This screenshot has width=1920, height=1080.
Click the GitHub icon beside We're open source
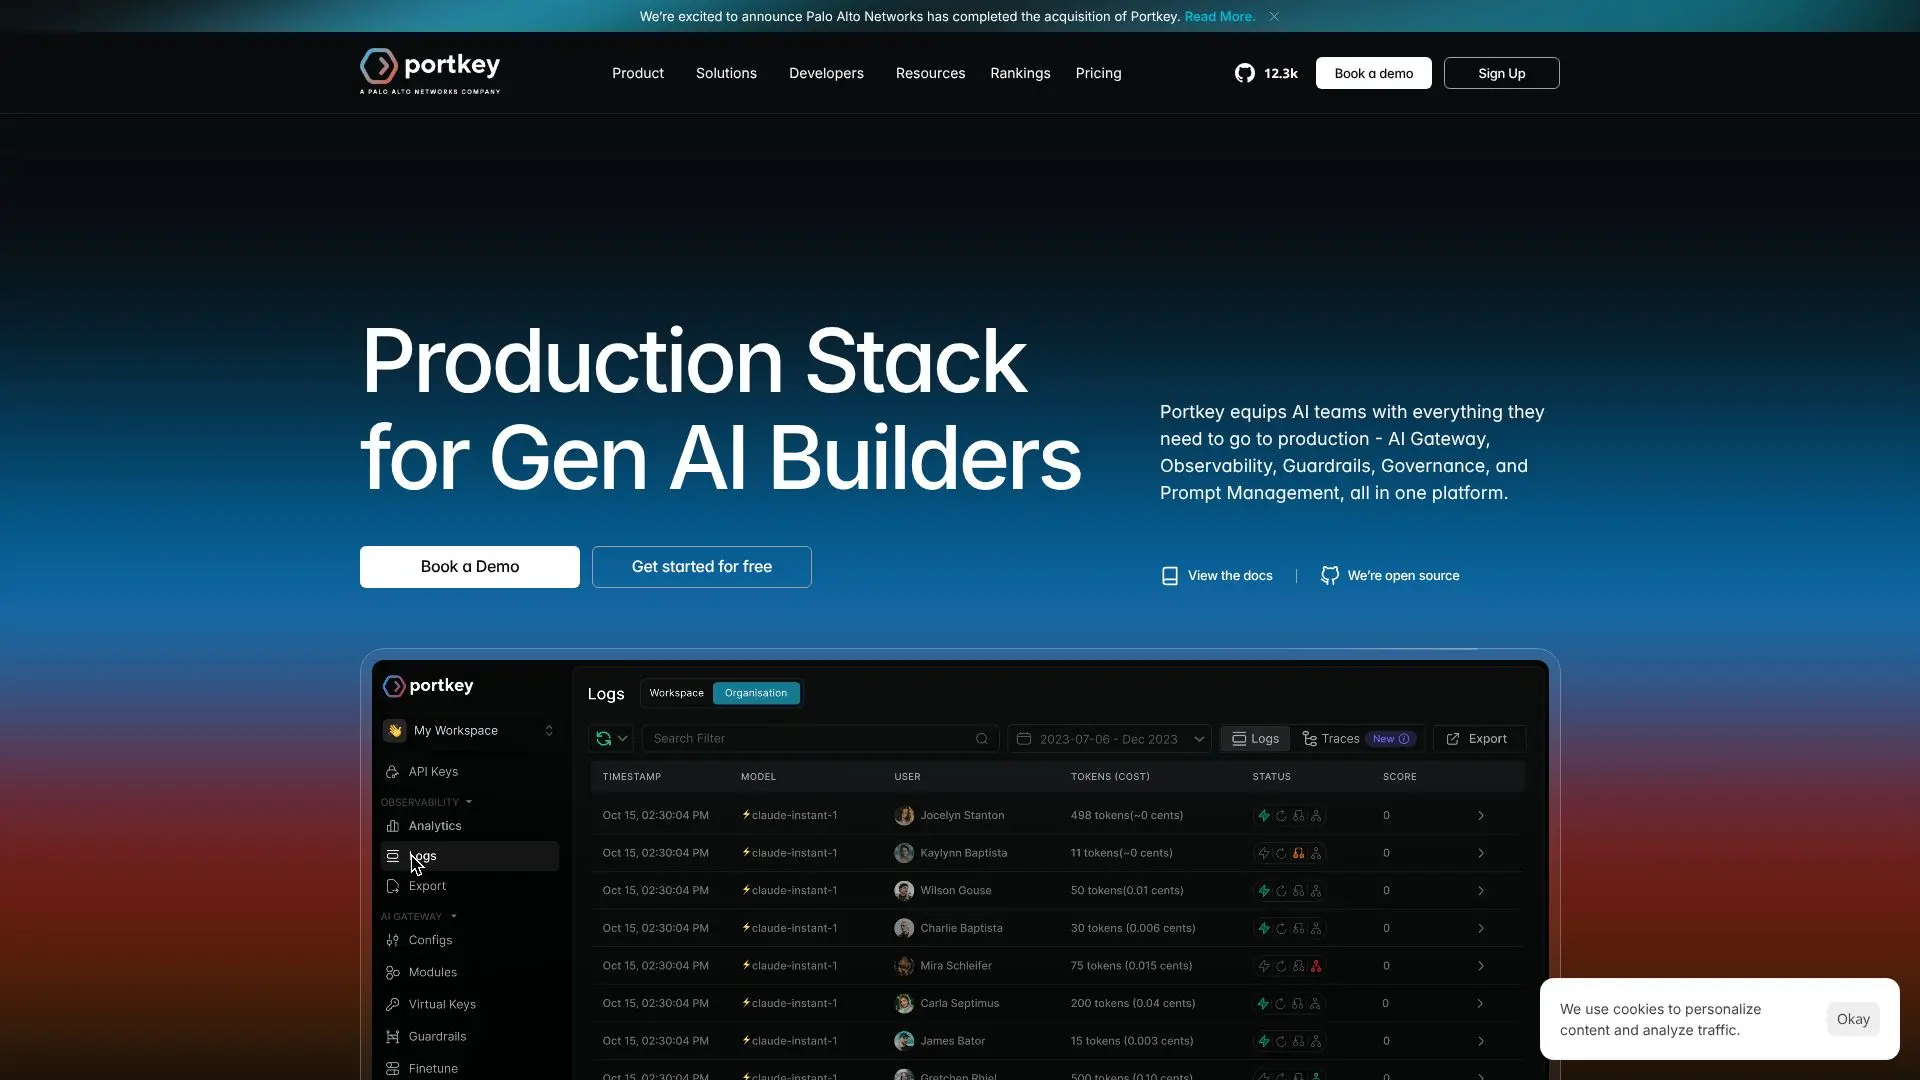tap(1330, 576)
